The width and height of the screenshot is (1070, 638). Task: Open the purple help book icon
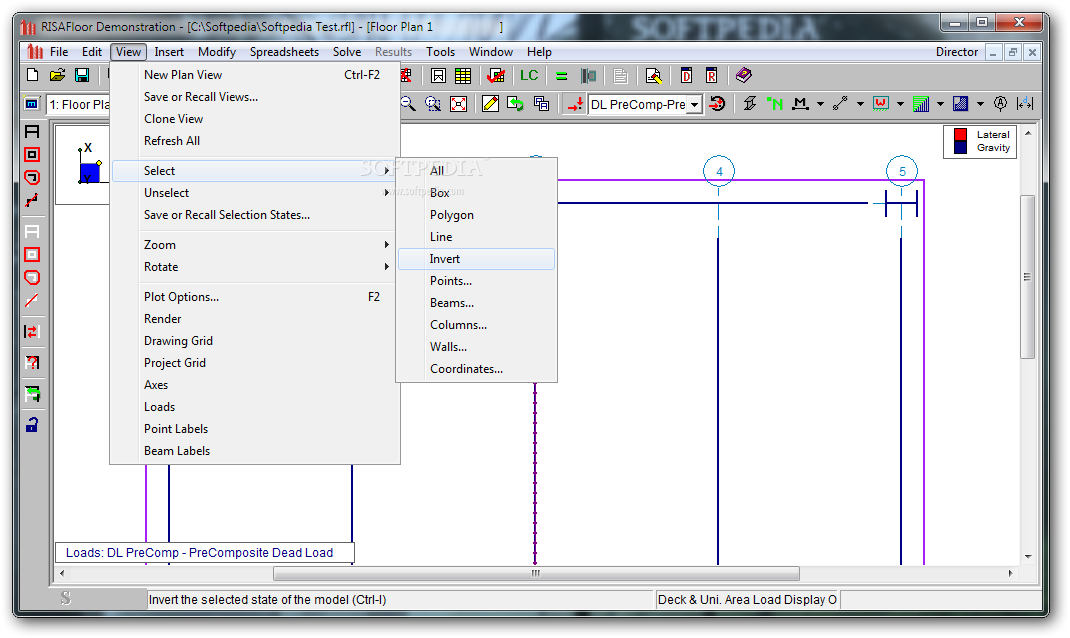pyautogui.click(x=744, y=75)
